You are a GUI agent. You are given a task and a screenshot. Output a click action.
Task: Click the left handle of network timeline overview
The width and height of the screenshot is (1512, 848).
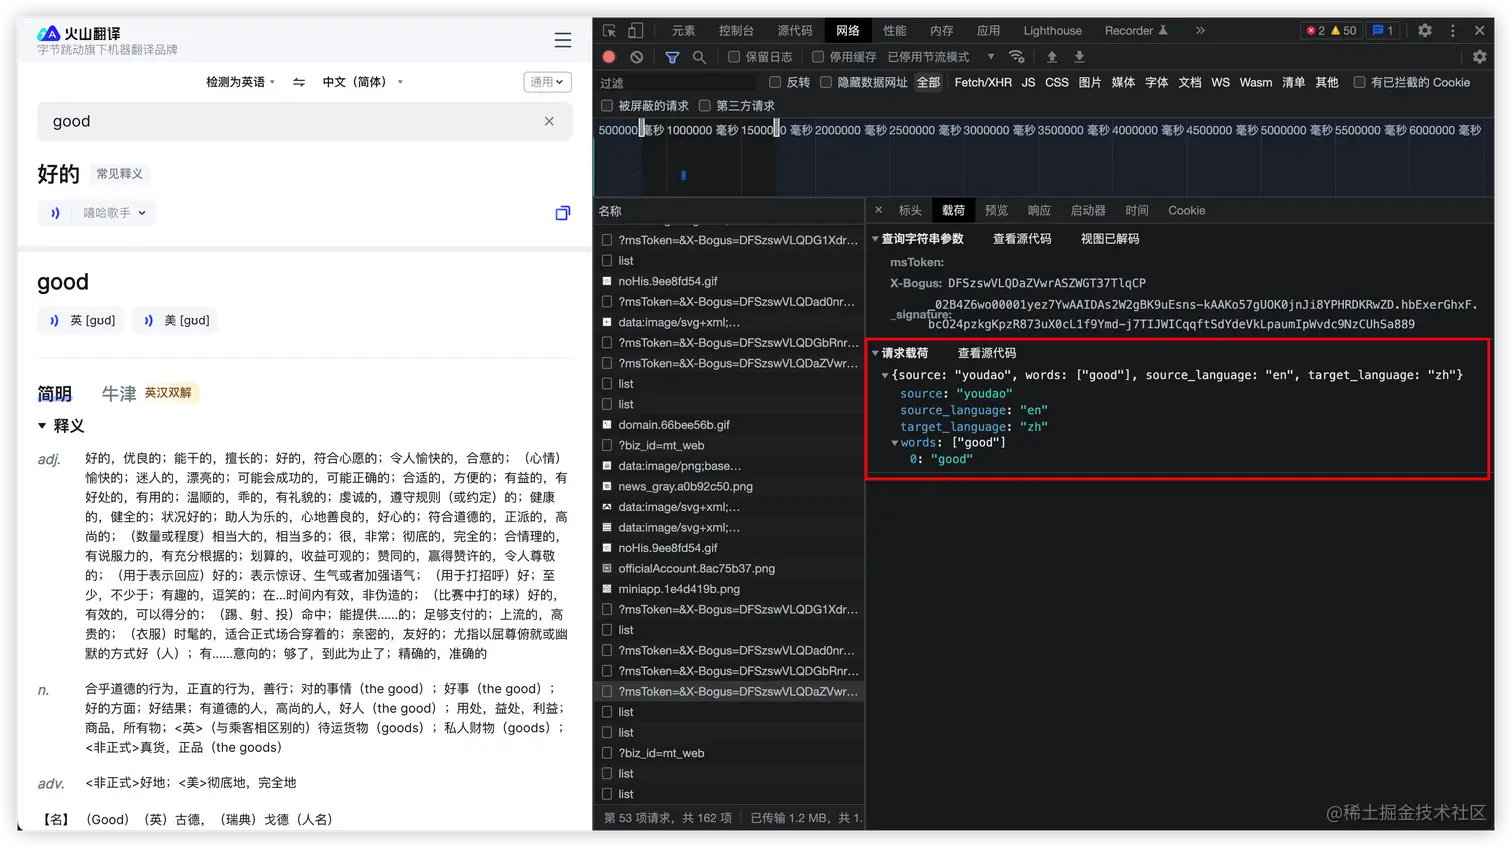(643, 129)
